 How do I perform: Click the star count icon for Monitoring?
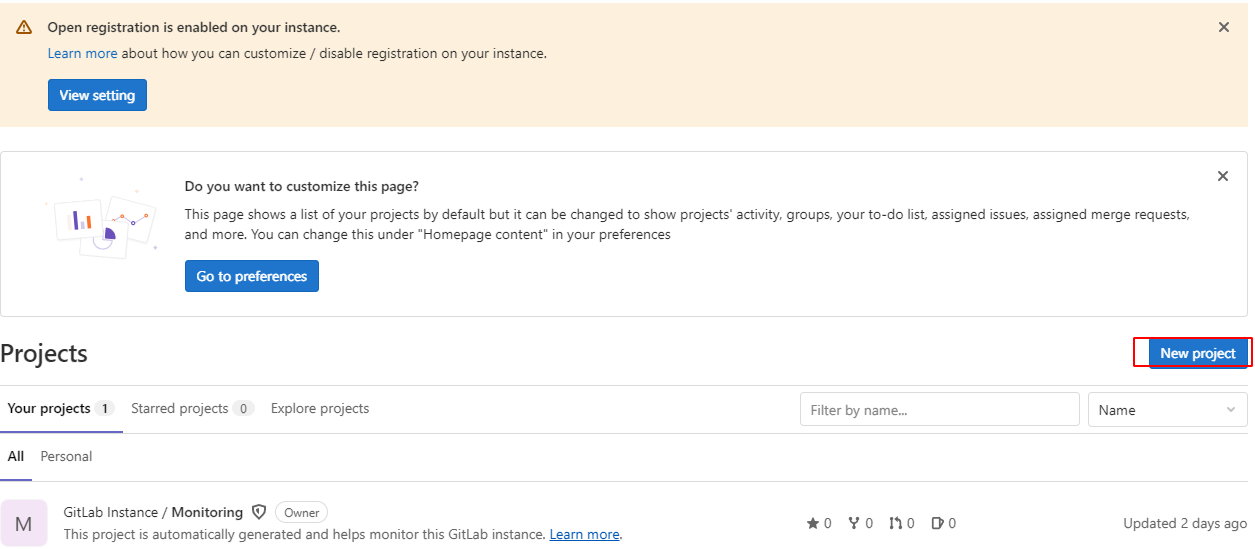(x=813, y=523)
